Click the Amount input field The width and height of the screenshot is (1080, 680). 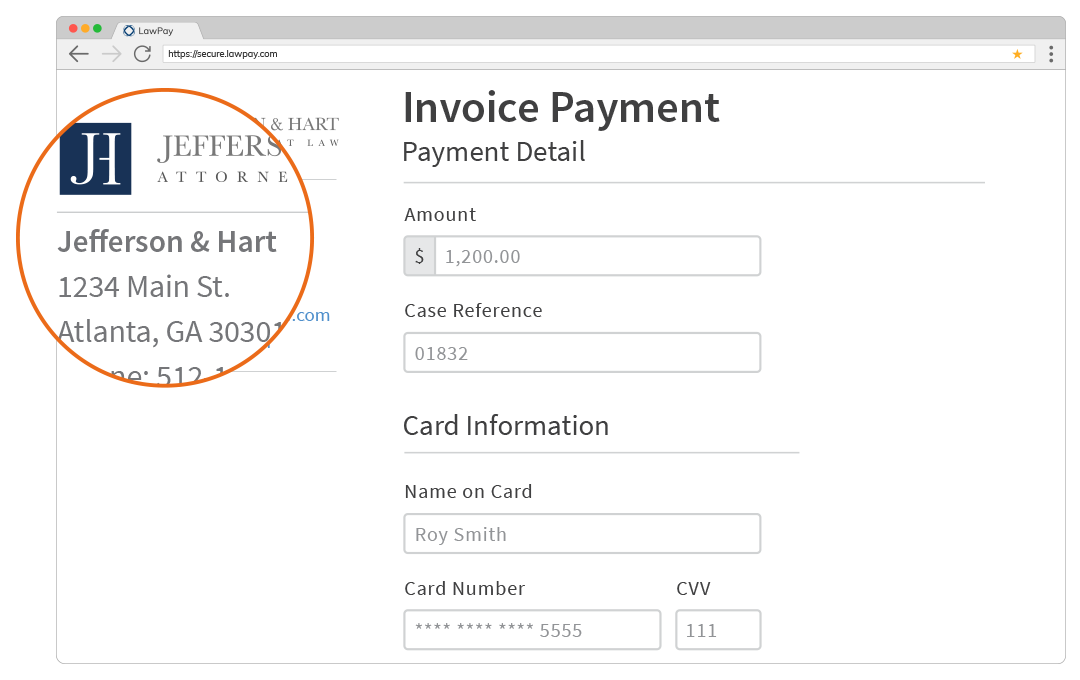click(x=598, y=256)
